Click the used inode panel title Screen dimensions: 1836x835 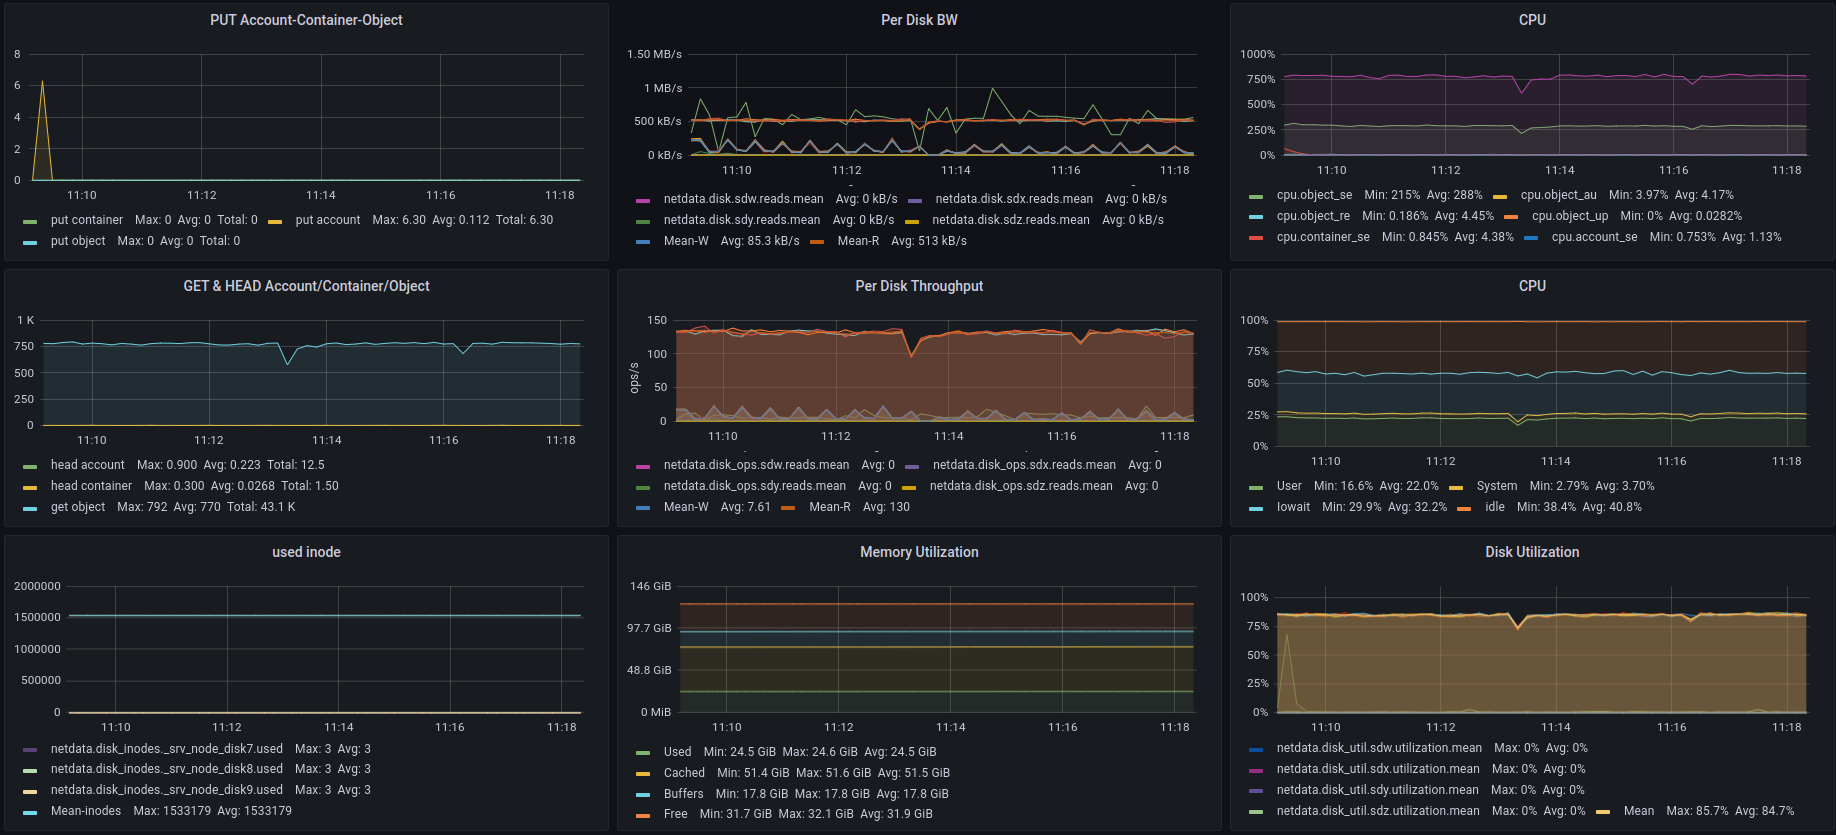(x=306, y=552)
